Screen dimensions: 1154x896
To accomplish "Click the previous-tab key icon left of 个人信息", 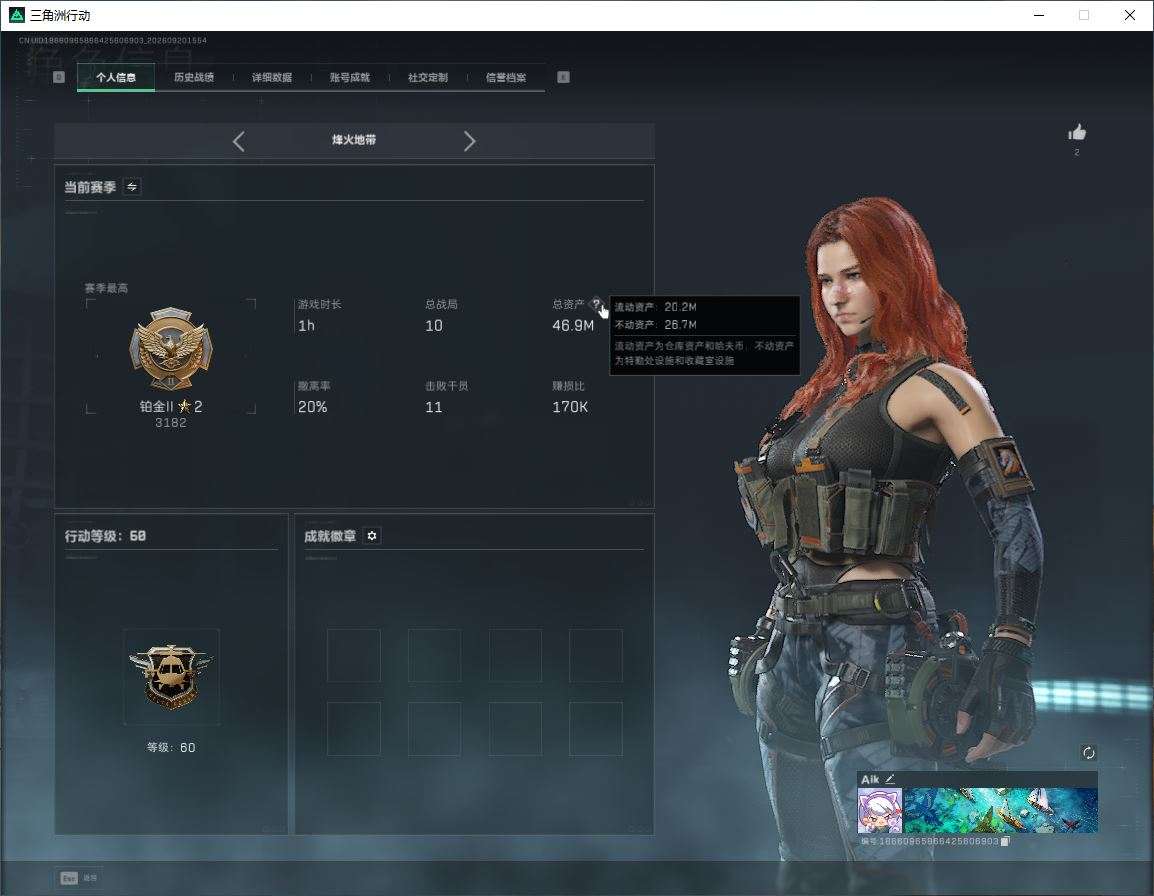I will 59,77.
